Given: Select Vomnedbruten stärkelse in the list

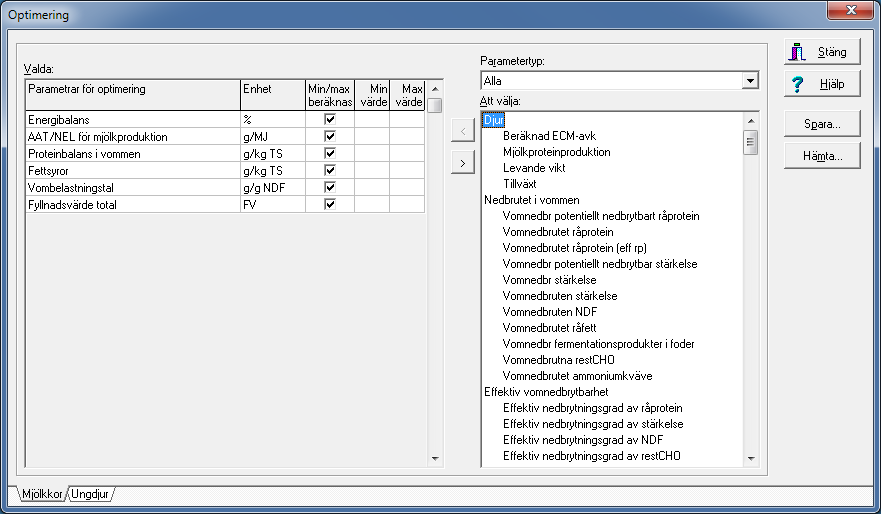Looking at the screenshot, I should click(560, 296).
